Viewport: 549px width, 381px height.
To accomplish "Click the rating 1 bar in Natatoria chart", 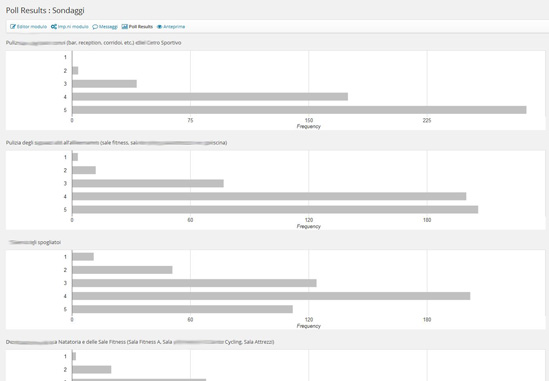I will coord(74,356).
